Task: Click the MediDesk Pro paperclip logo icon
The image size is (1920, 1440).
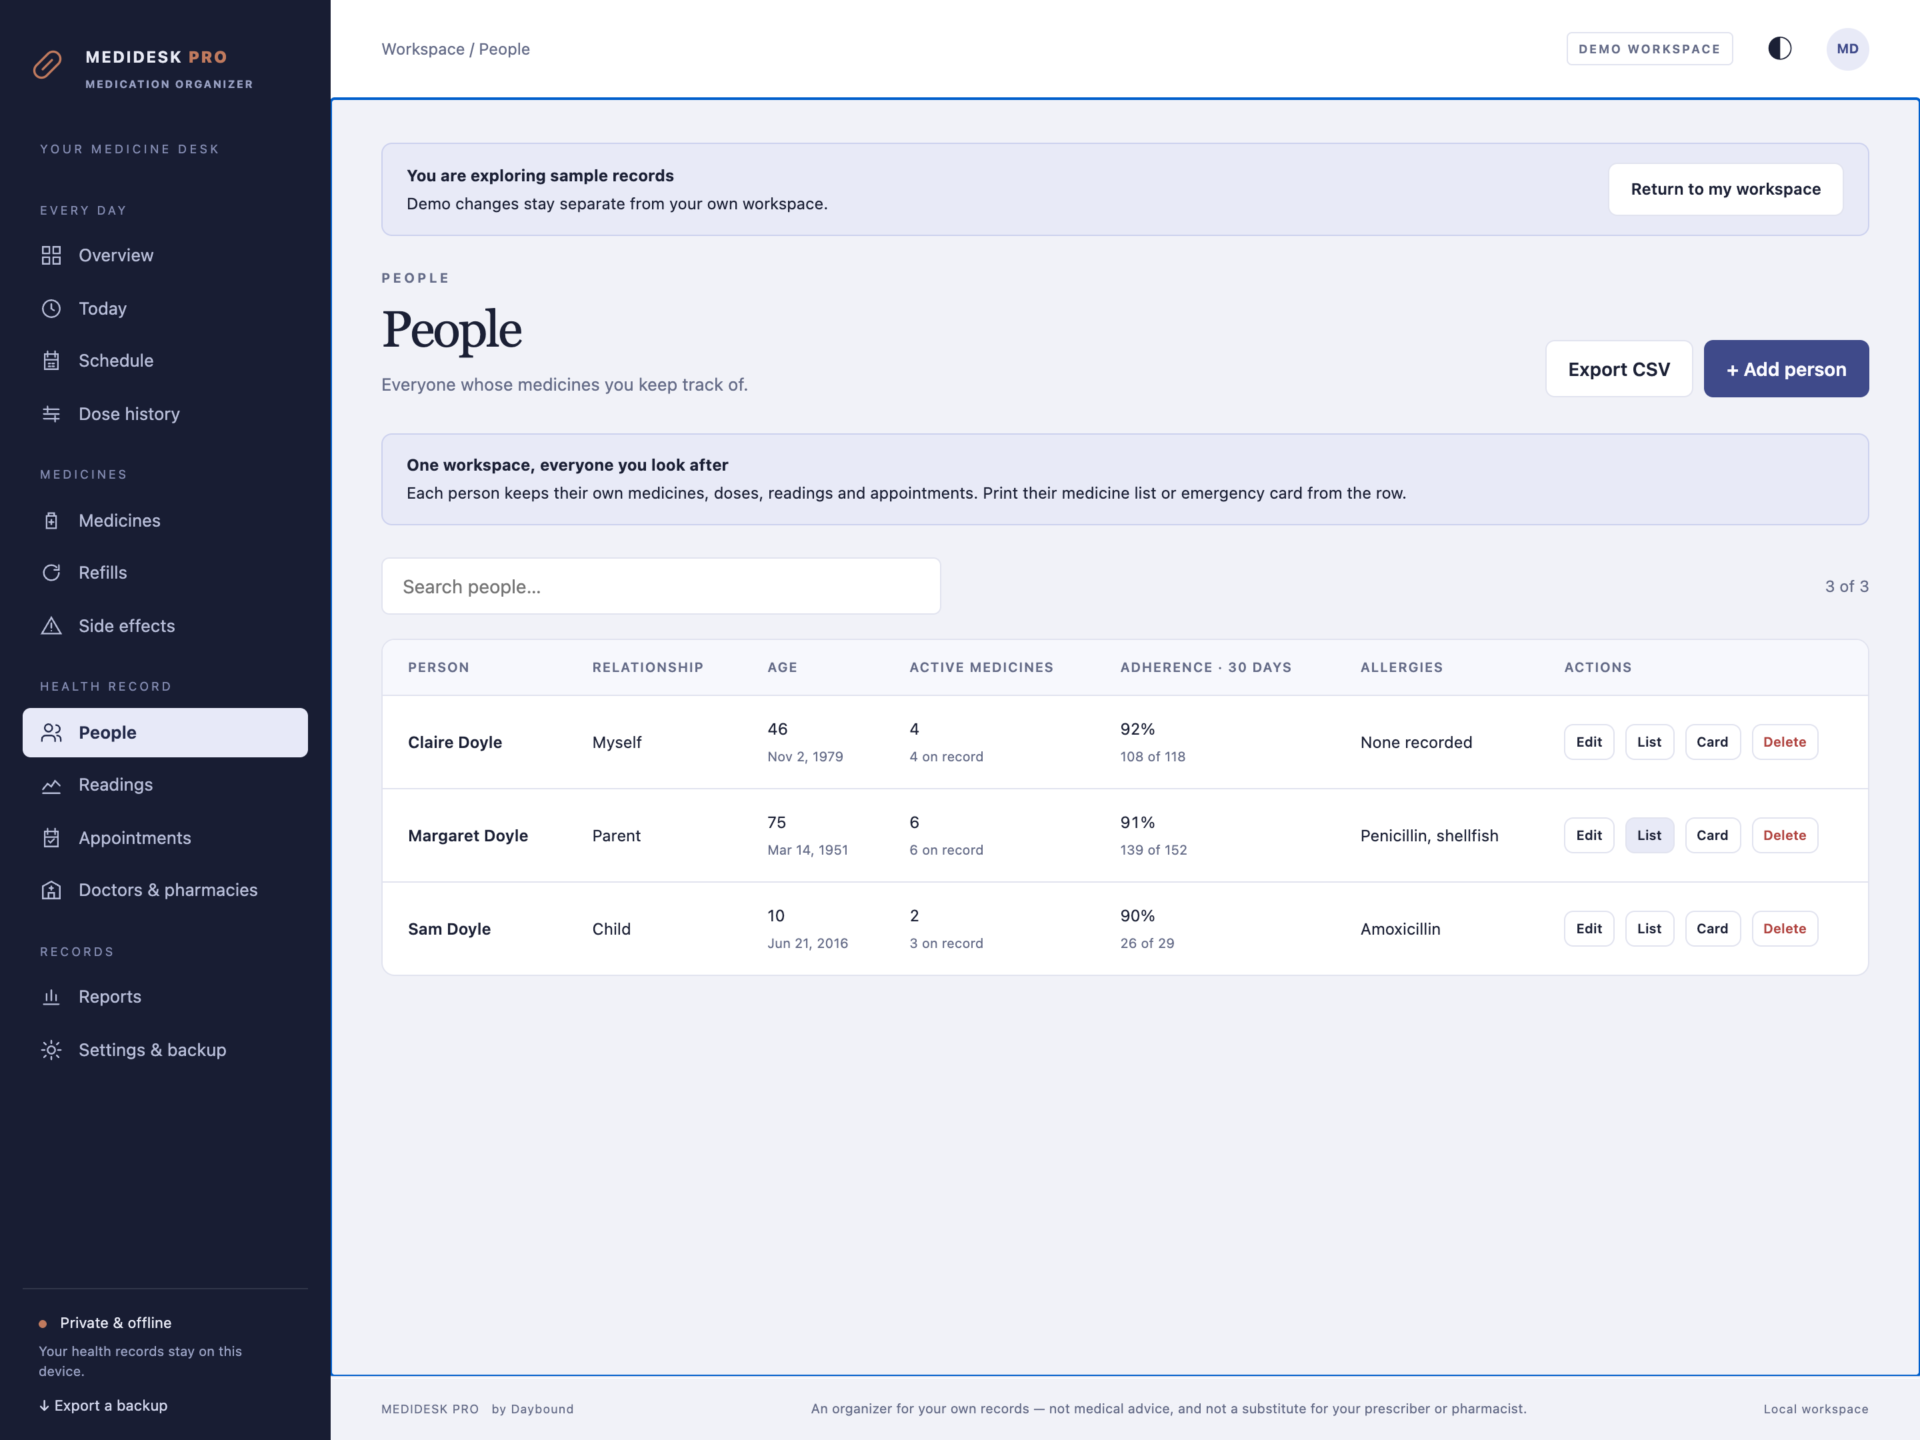Action: pyautogui.click(x=47, y=65)
